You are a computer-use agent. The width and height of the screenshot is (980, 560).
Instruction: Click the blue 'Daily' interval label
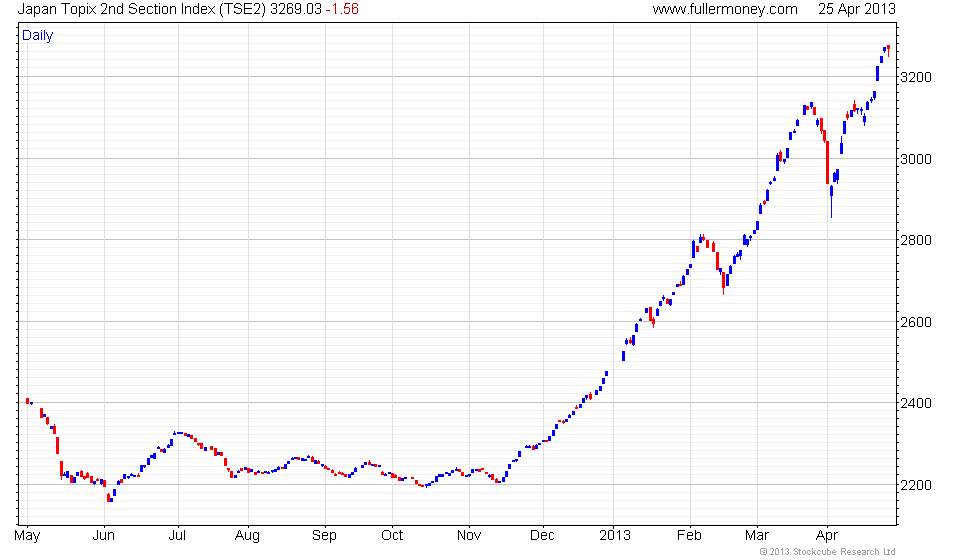click(x=38, y=36)
